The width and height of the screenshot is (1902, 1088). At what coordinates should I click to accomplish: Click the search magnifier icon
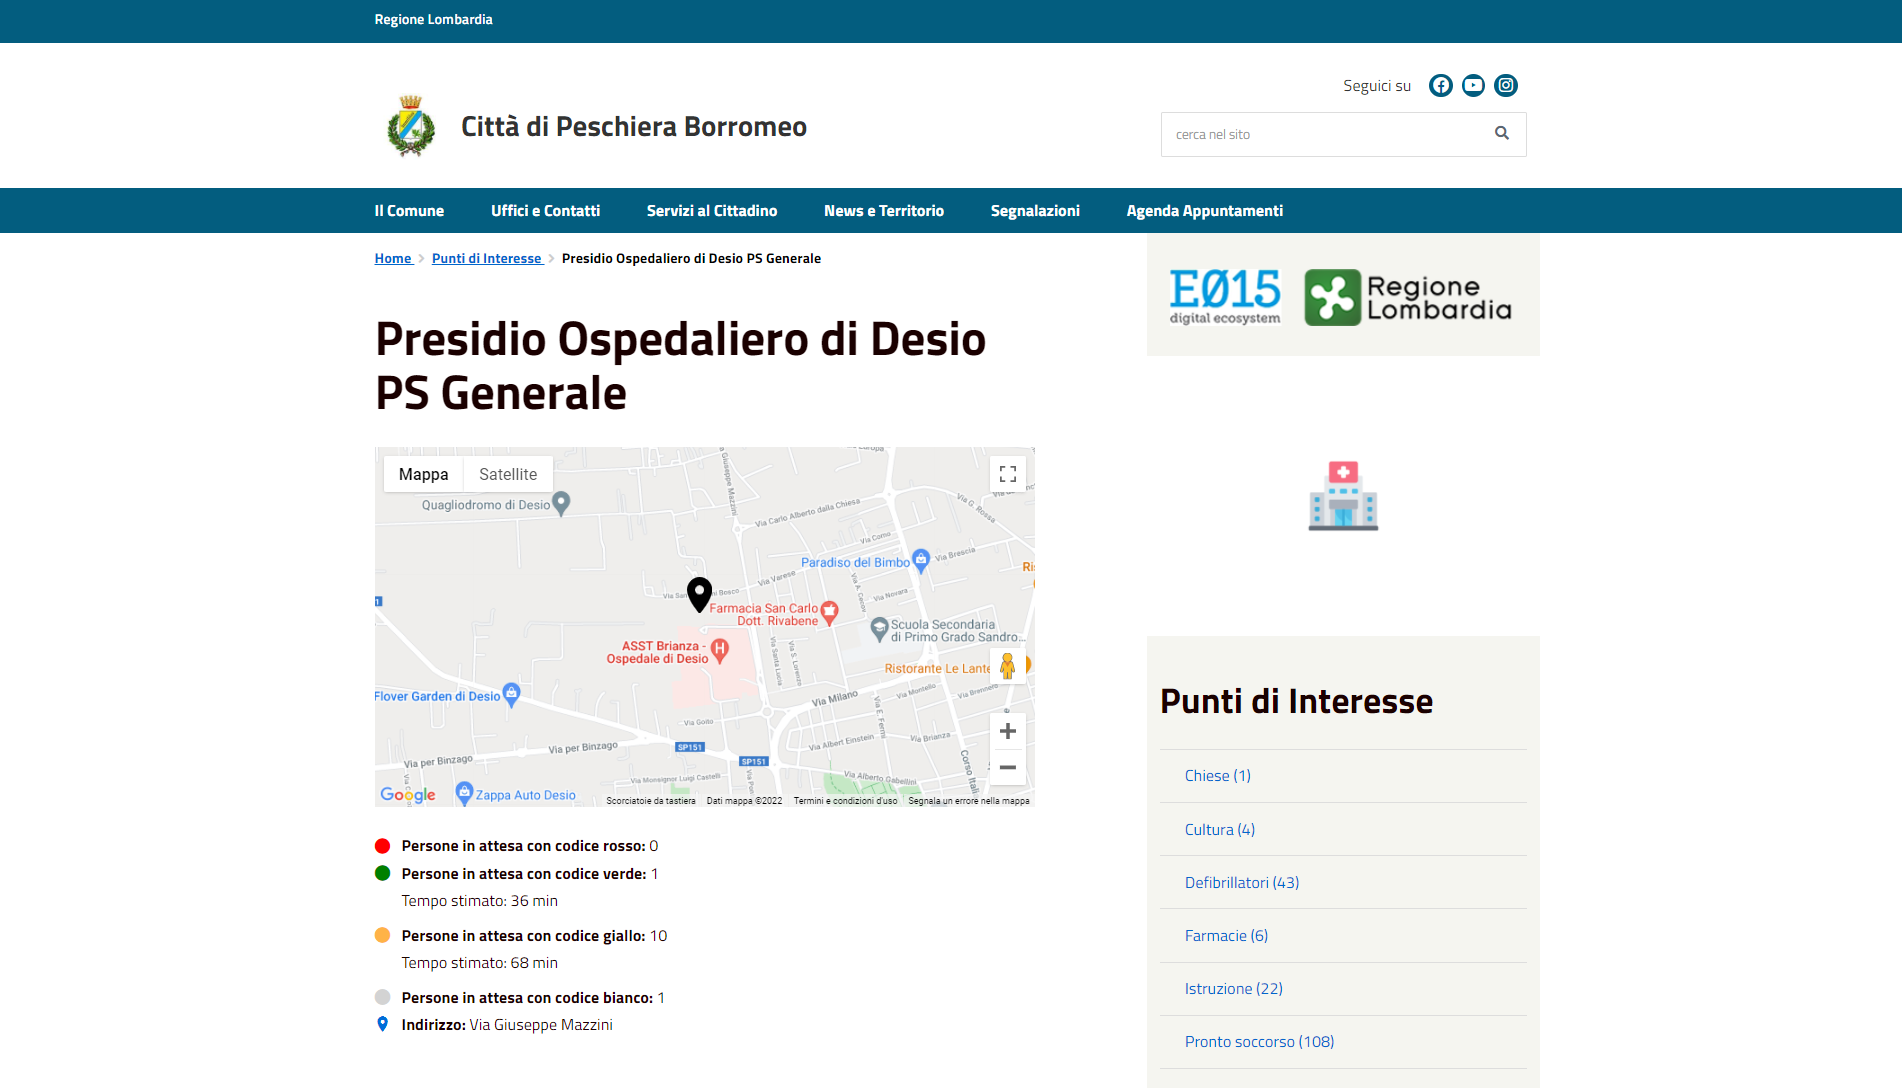[x=1501, y=134]
